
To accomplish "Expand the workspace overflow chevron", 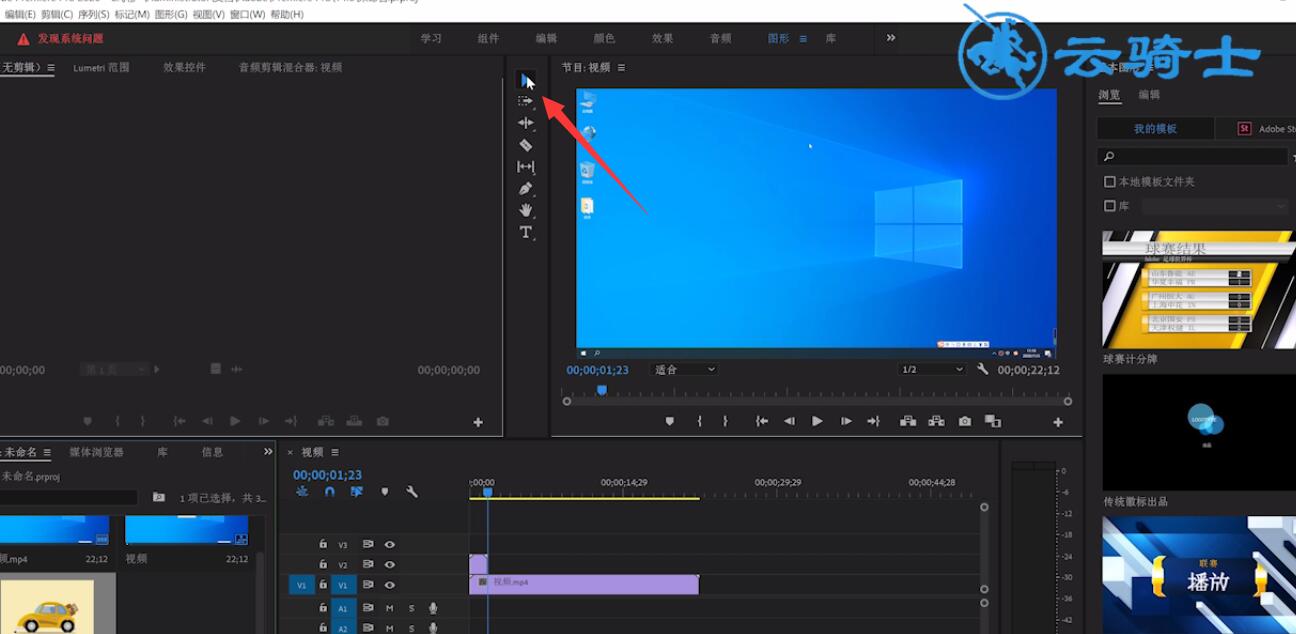I will click(891, 38).
